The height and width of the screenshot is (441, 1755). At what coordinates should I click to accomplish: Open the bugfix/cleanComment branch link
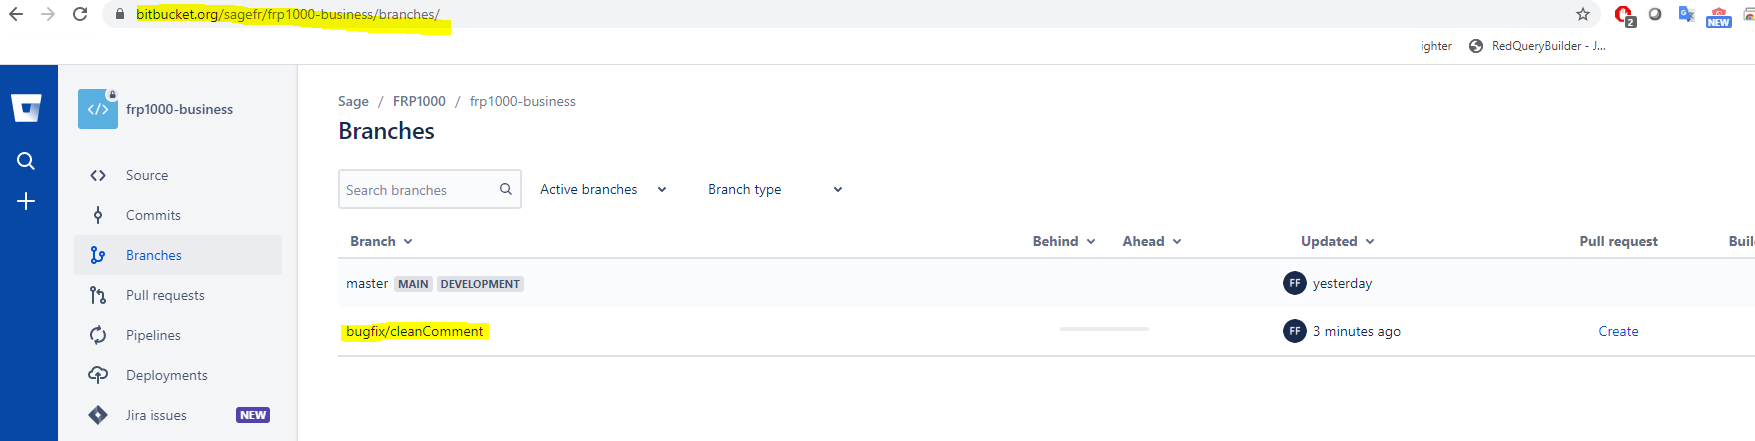tap(415, 331)
